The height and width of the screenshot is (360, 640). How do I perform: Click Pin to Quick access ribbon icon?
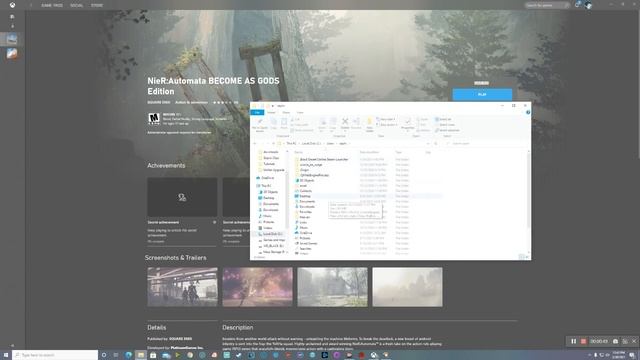tap(260, 124)
